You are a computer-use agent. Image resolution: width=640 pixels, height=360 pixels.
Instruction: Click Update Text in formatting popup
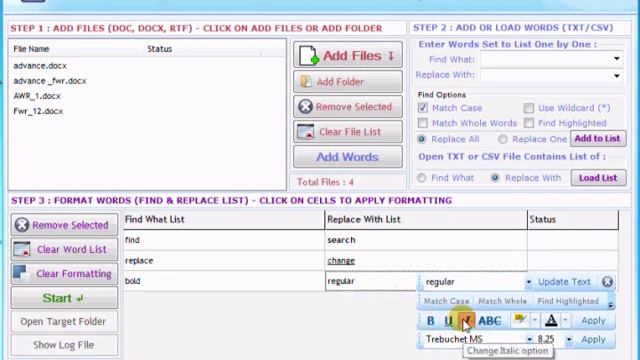564,282
